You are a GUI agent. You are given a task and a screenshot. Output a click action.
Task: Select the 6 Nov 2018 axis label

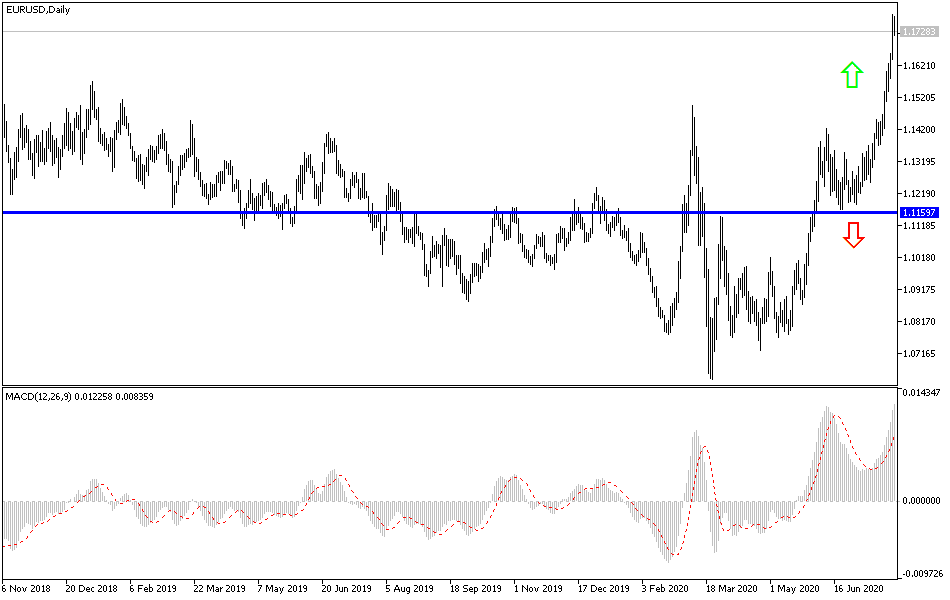(x=27, y=589)
